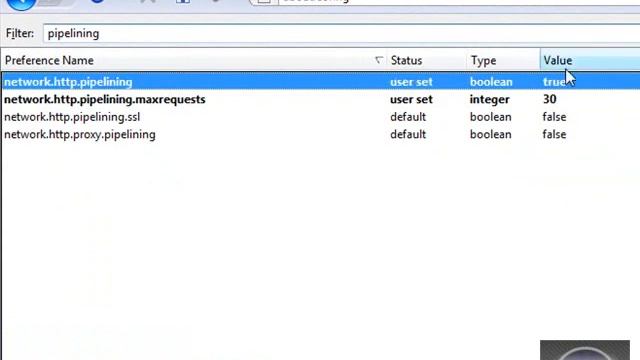Image resolution: width=640 pixels, height=360 pixels.
Task: Click false value of network.http.proxy.pipelining
Action: click(x=554, y=135)
